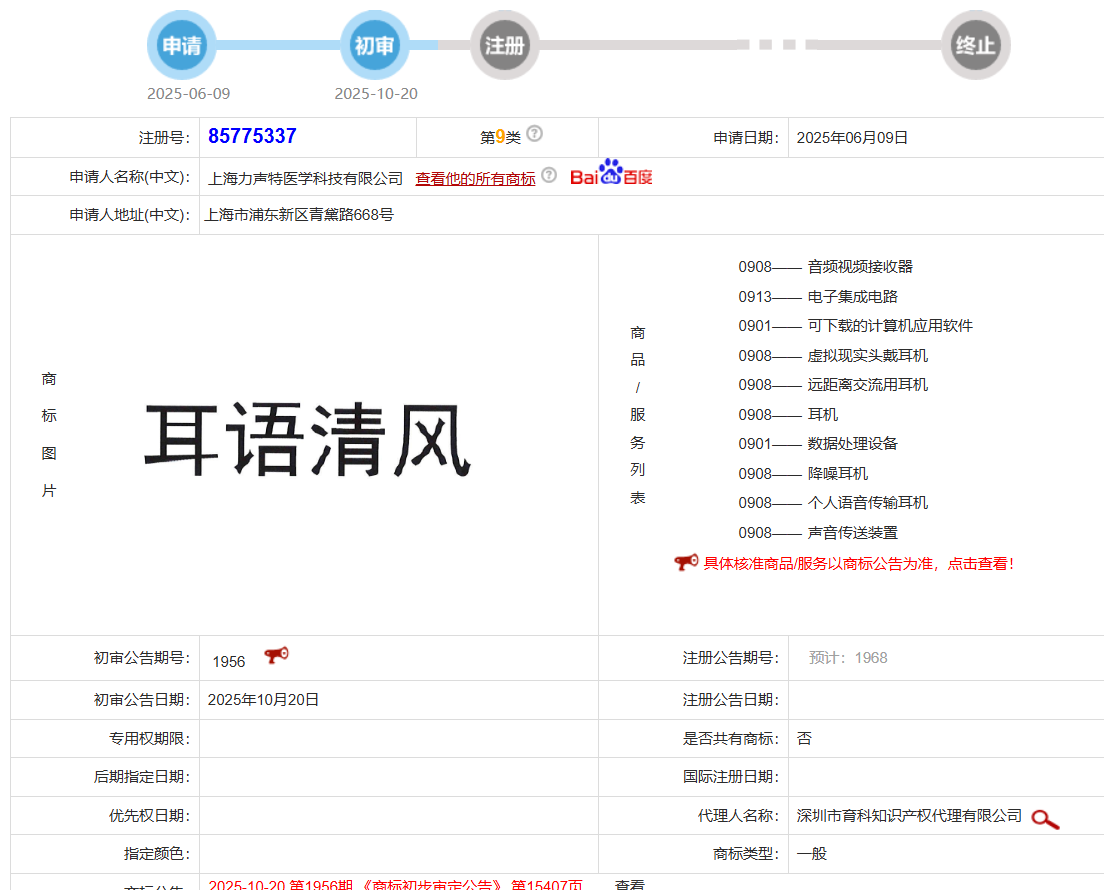1104x890 pixels.
Task: Click the 初审 progress step circle
Action: click(x=375, y=45)
